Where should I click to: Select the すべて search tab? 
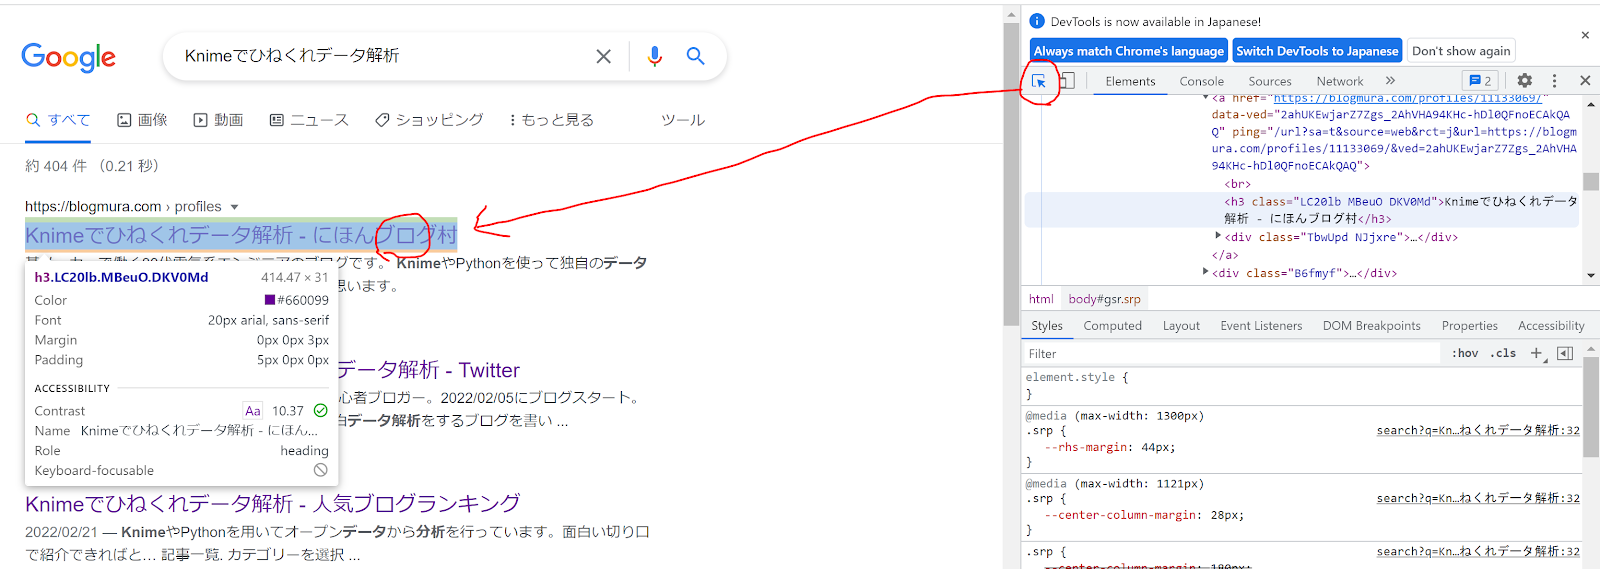coord(58,120)
